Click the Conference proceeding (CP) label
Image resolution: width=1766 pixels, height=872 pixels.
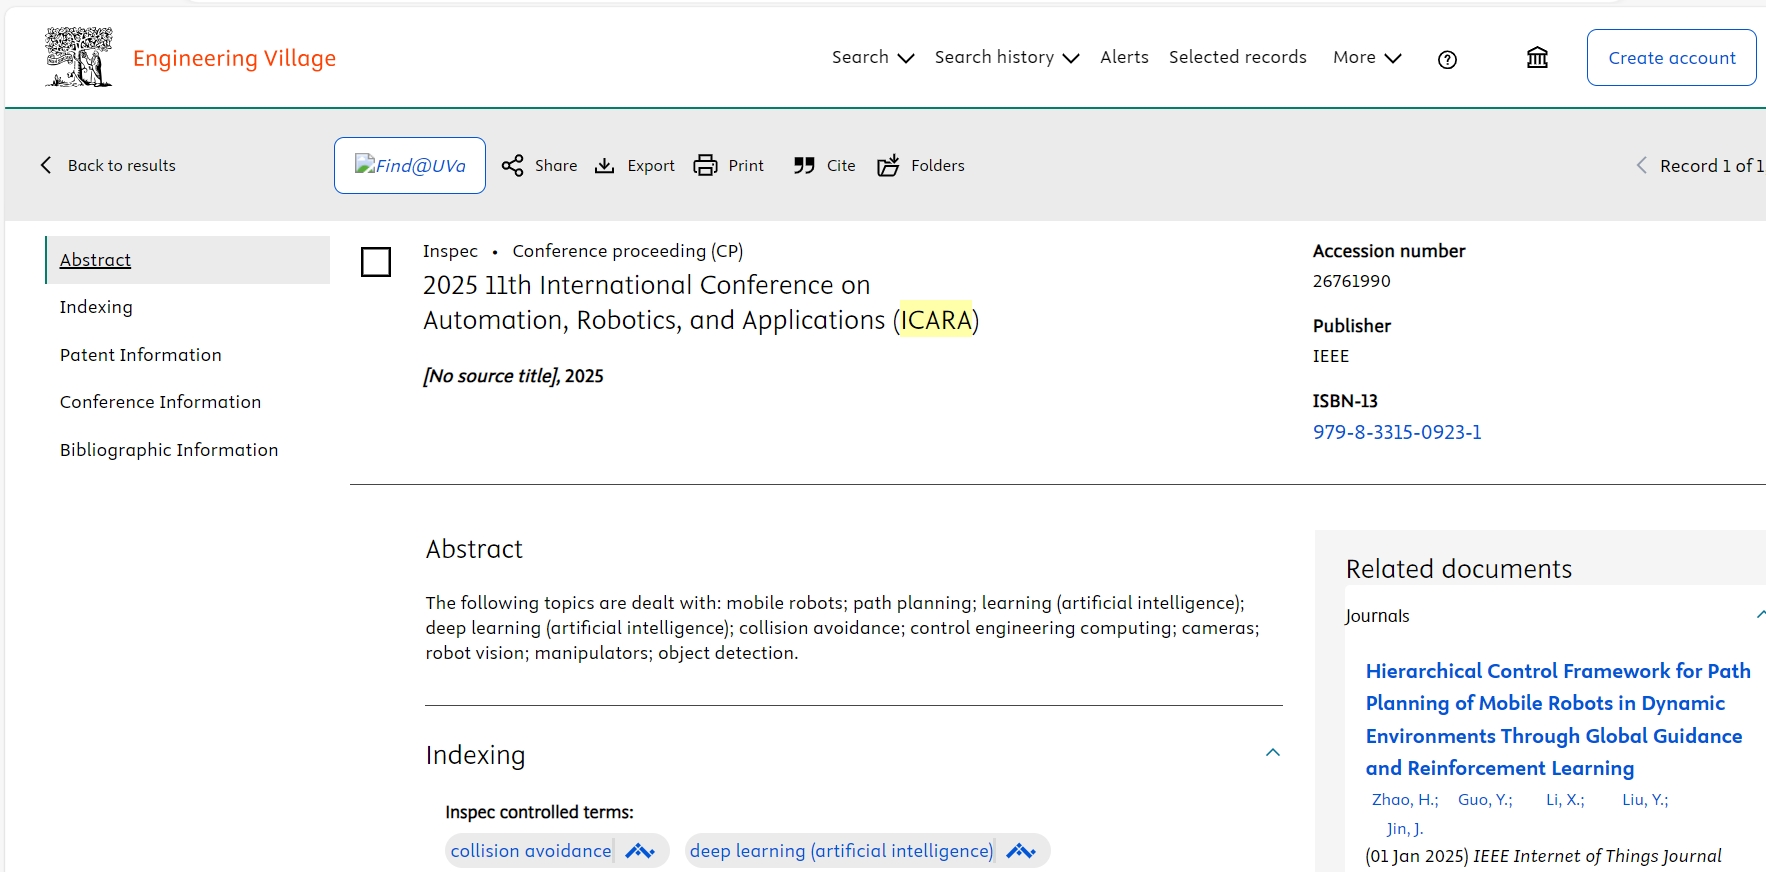click(x=628, y=251)
